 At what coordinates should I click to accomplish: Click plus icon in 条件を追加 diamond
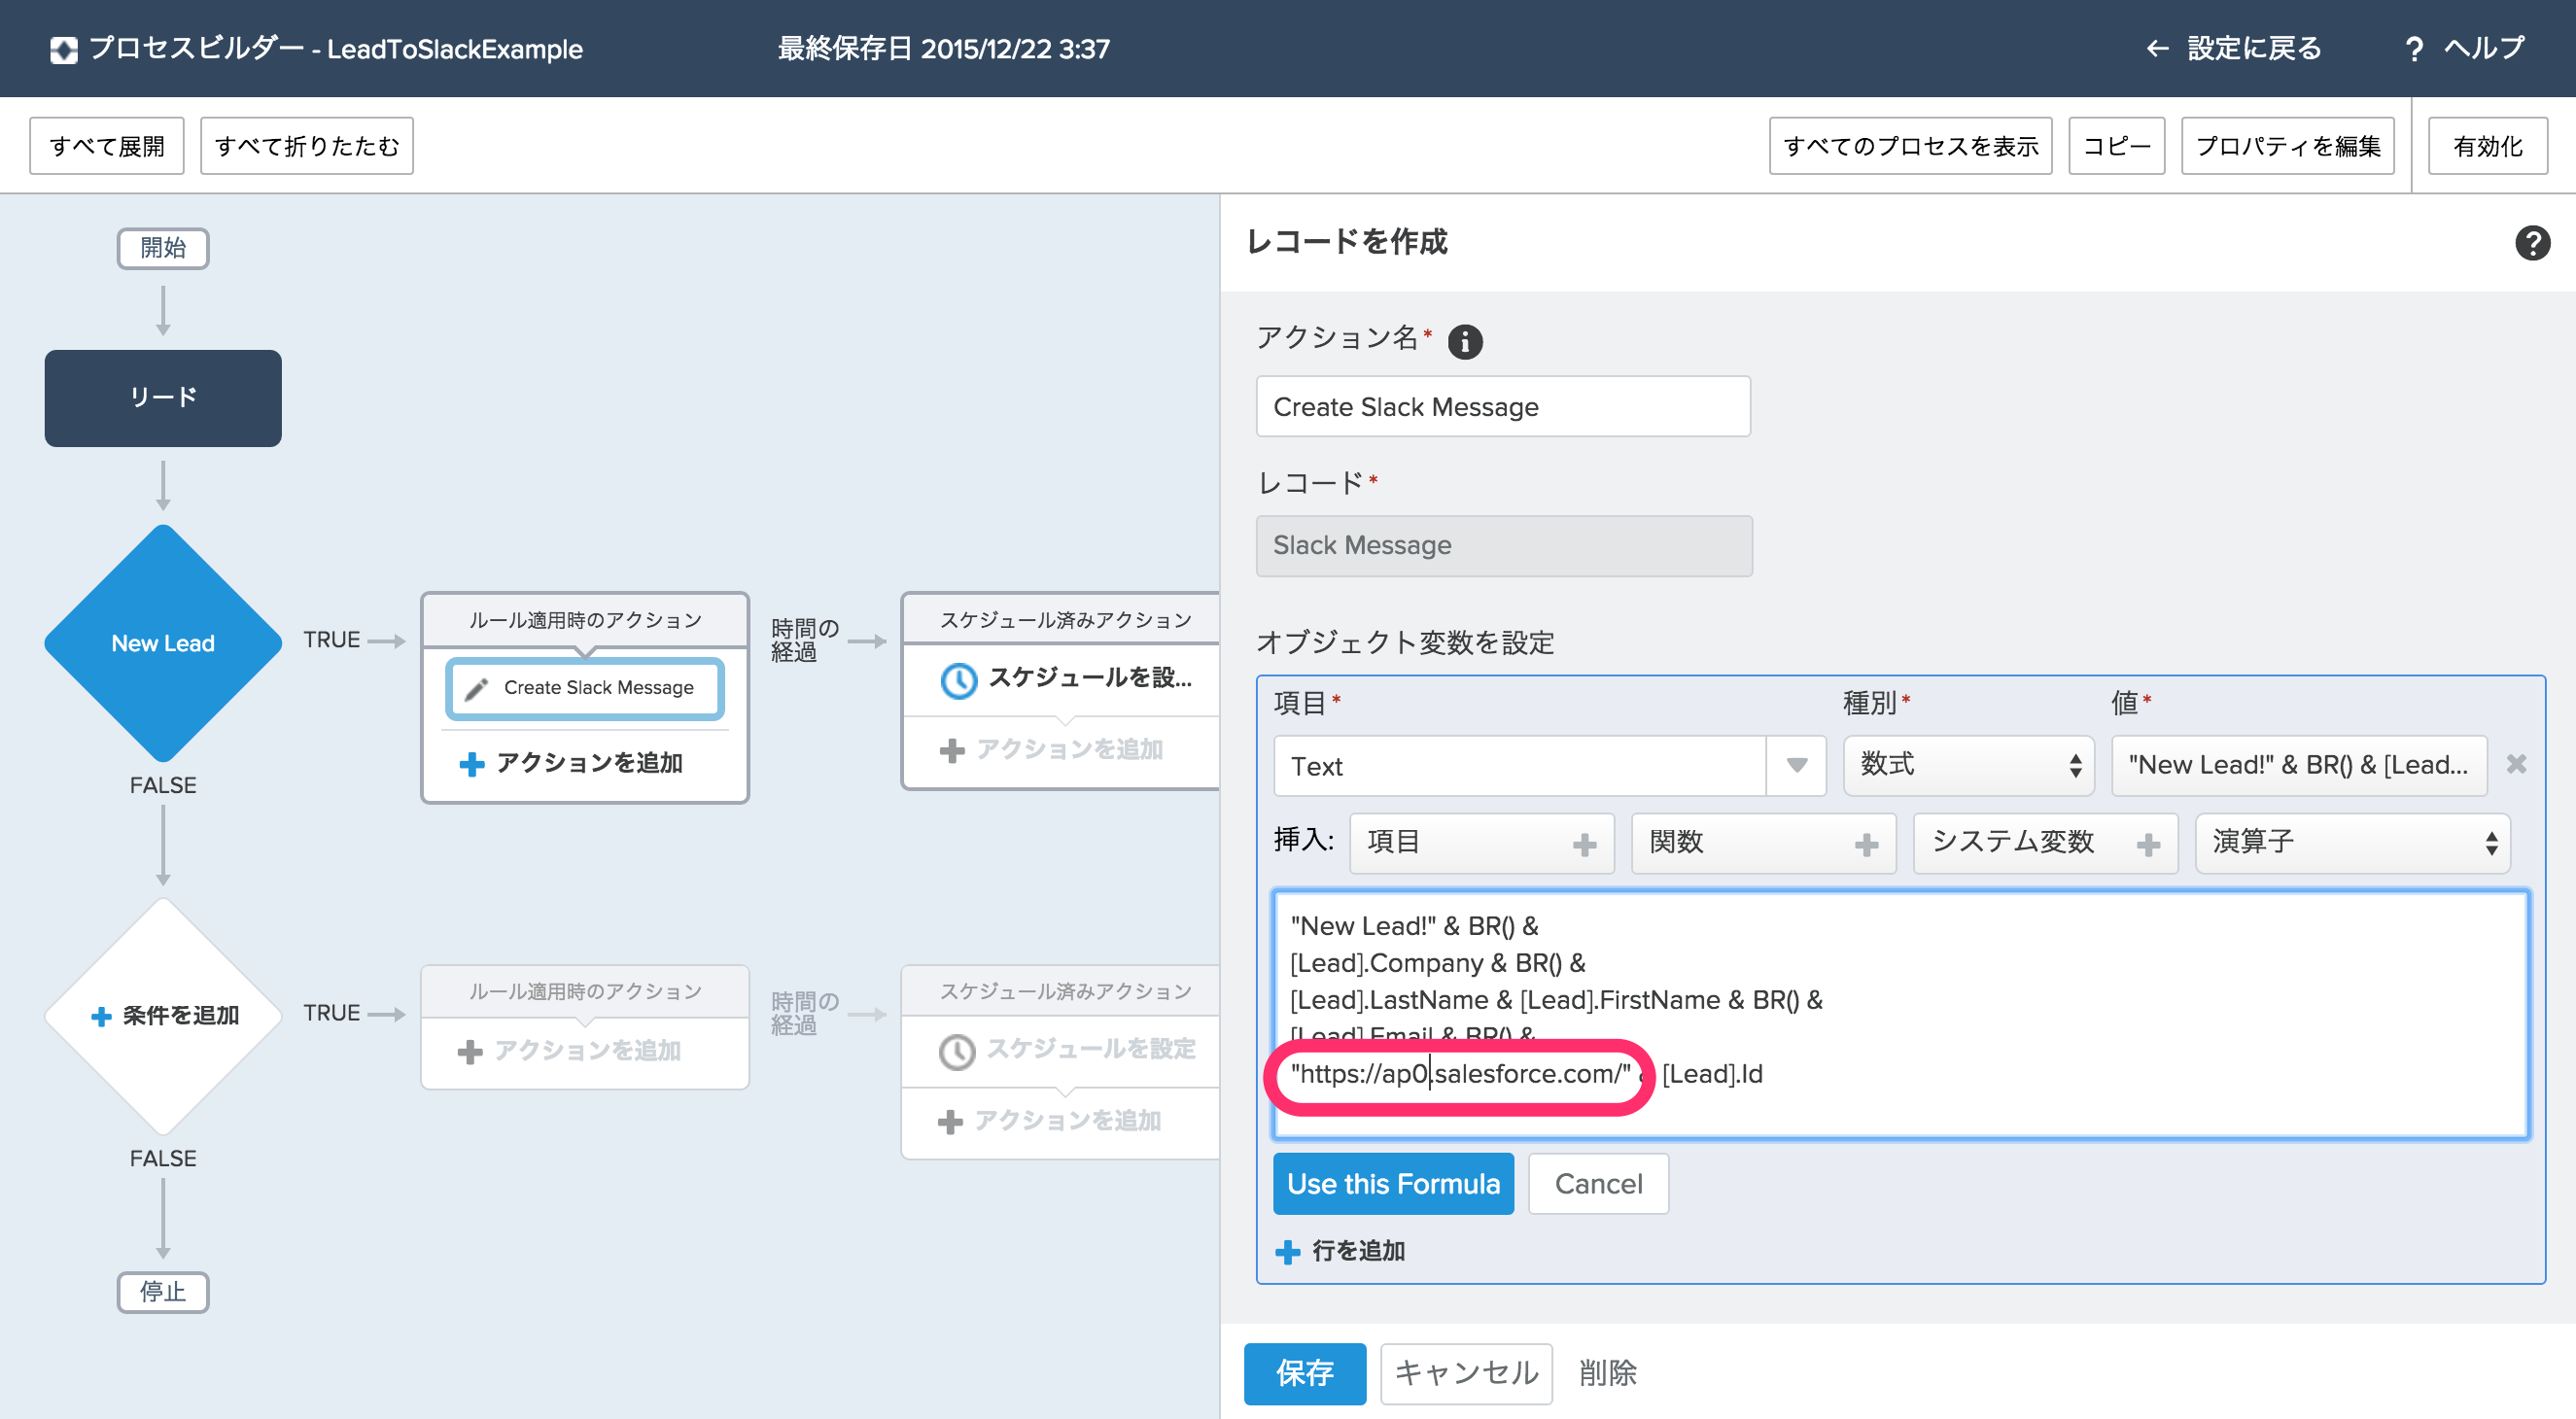(x=101, y=1016)
